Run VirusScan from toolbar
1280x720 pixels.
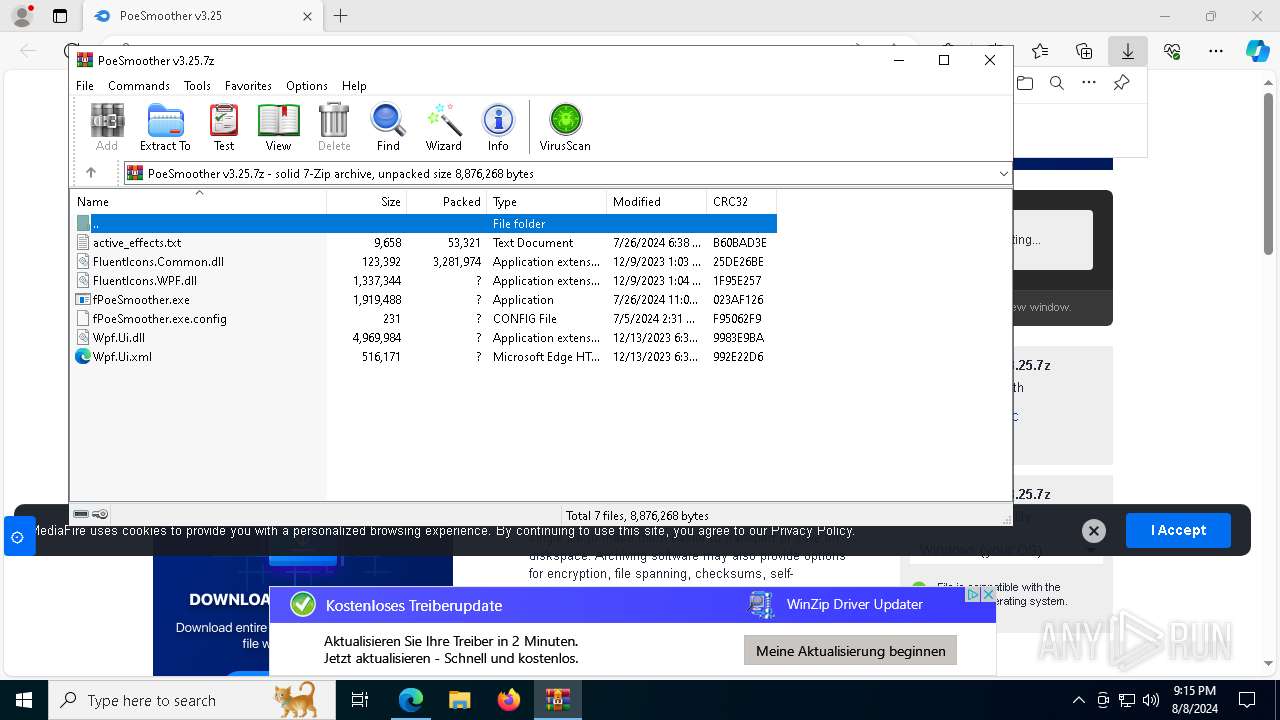[565, 127]
